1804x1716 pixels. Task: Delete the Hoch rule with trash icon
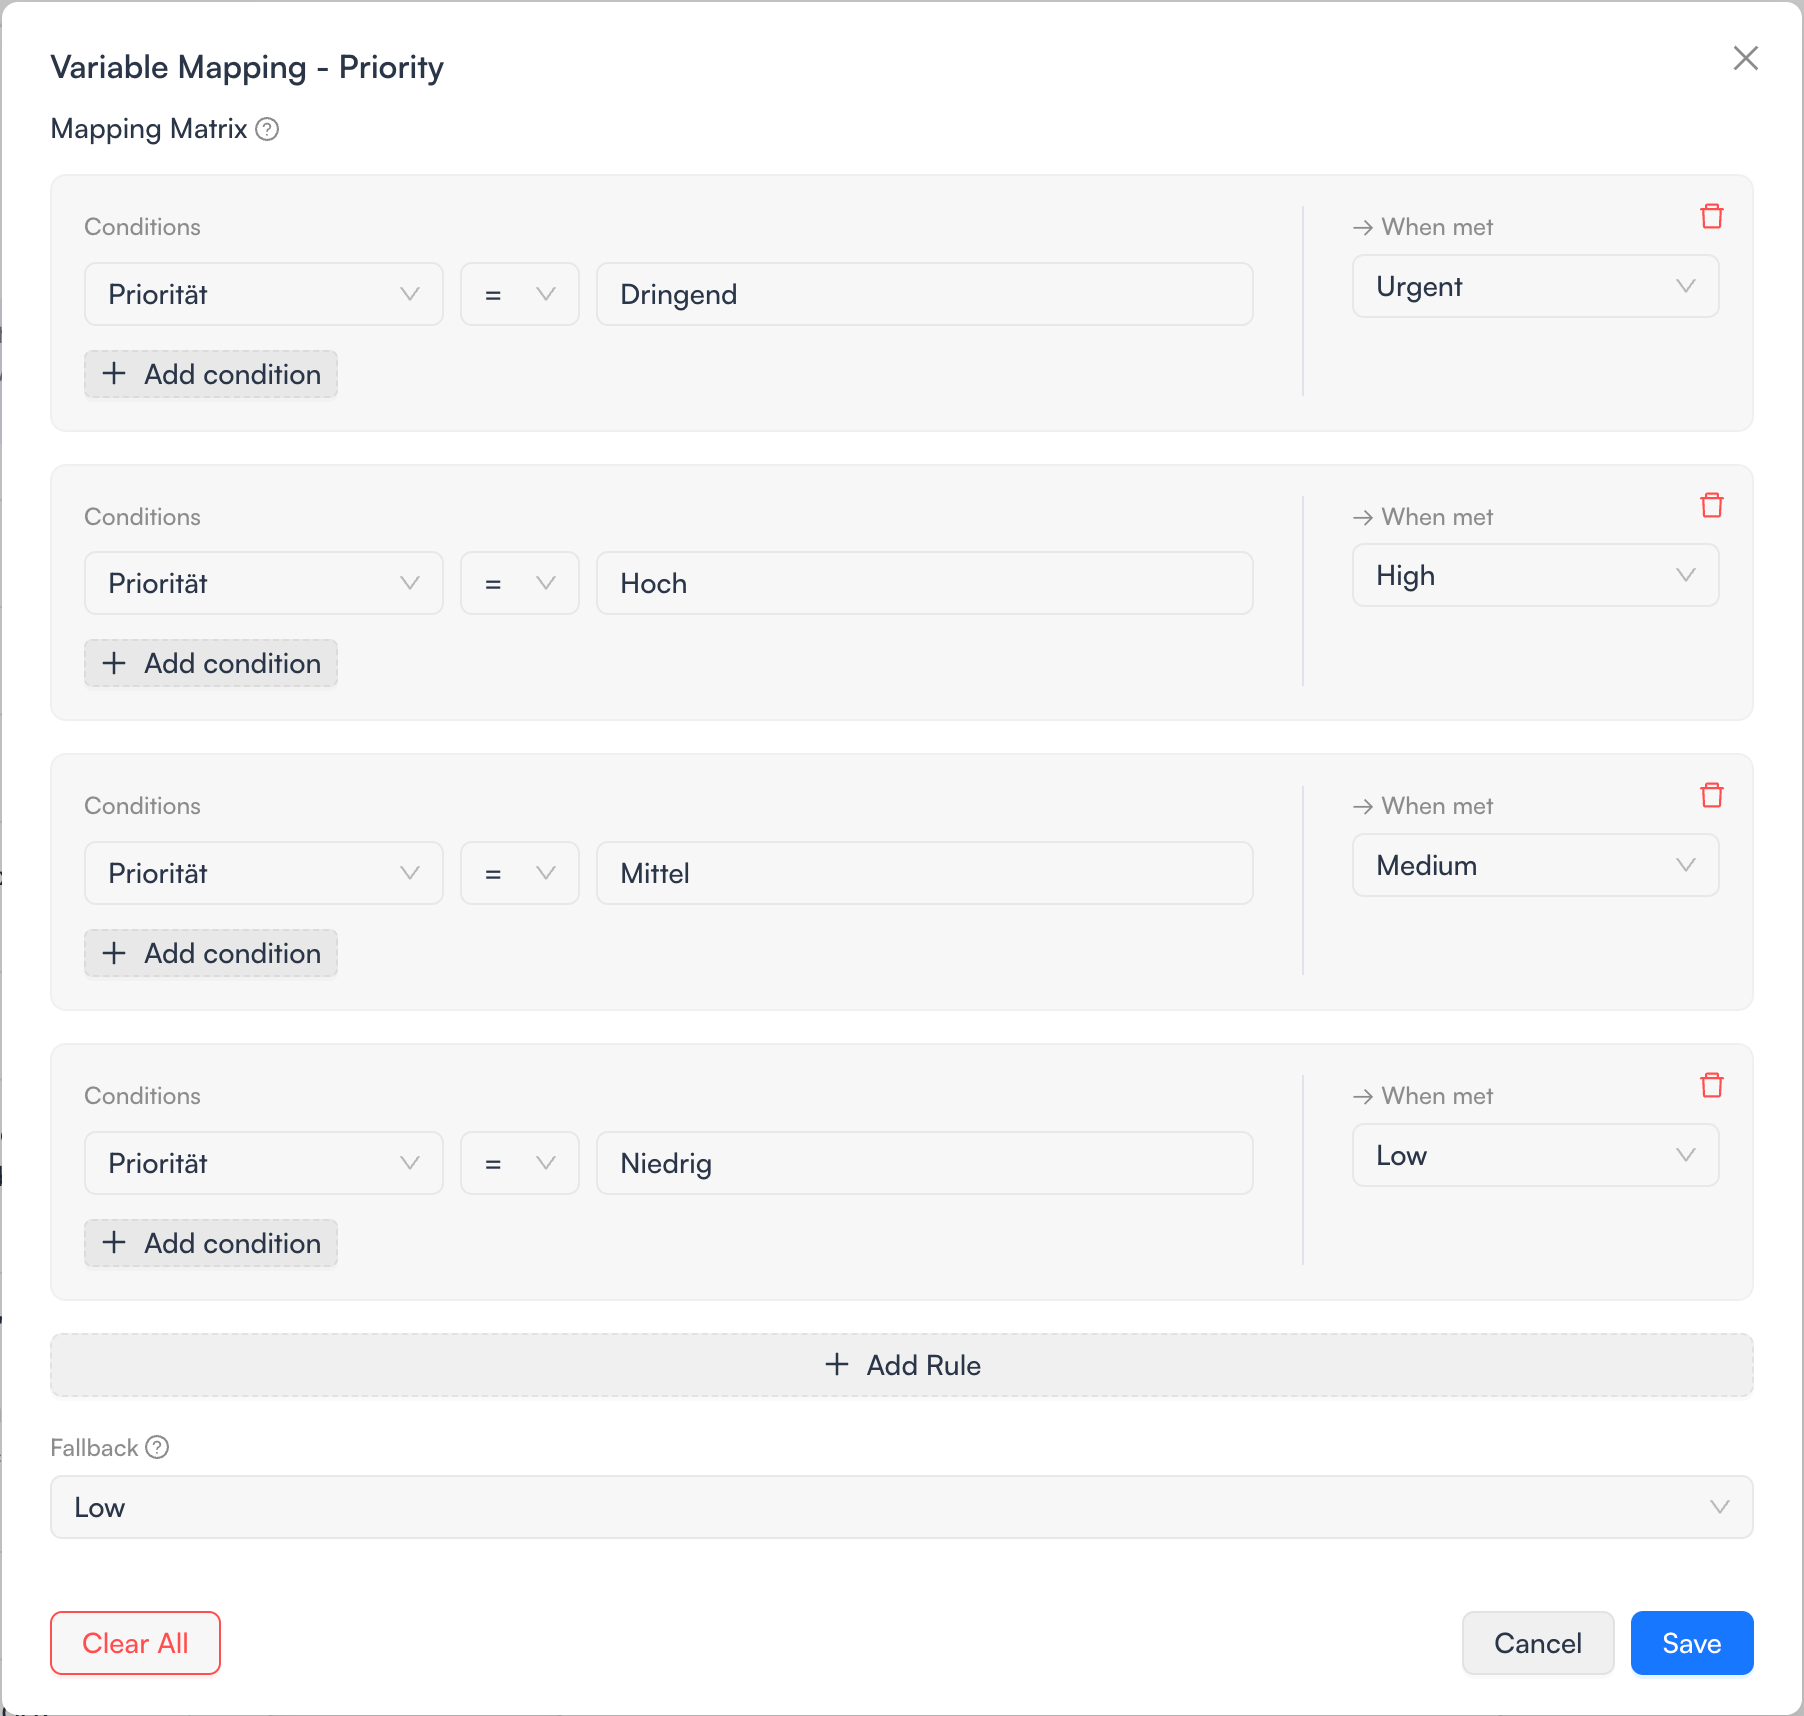(x=1711, y=505)
